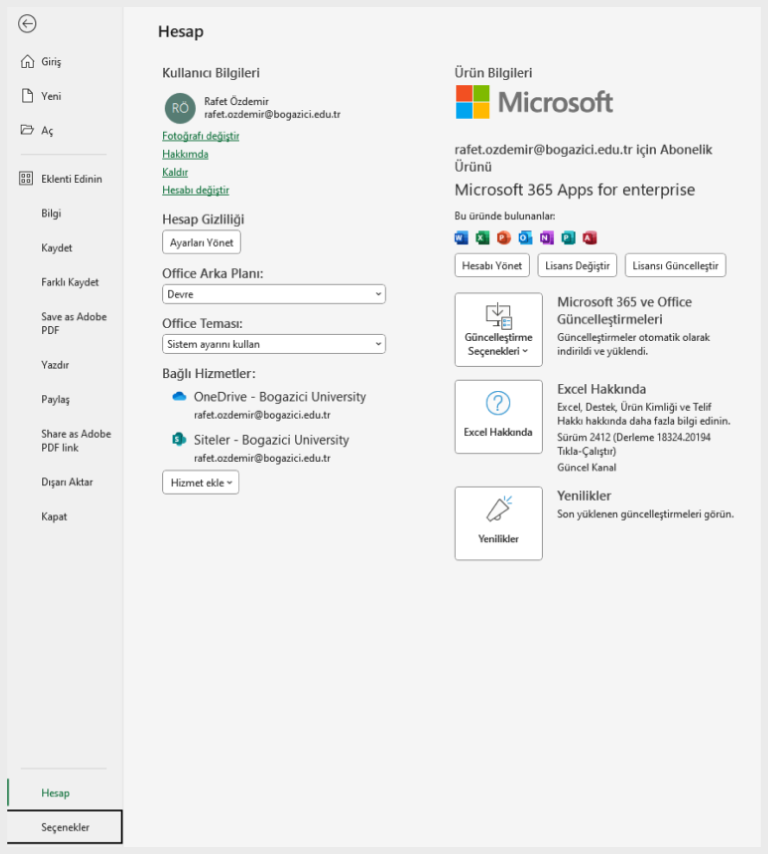The height and width of the screenshot is (854, 768).
Task: Click the RÖ user avatar
Action: 180,108
